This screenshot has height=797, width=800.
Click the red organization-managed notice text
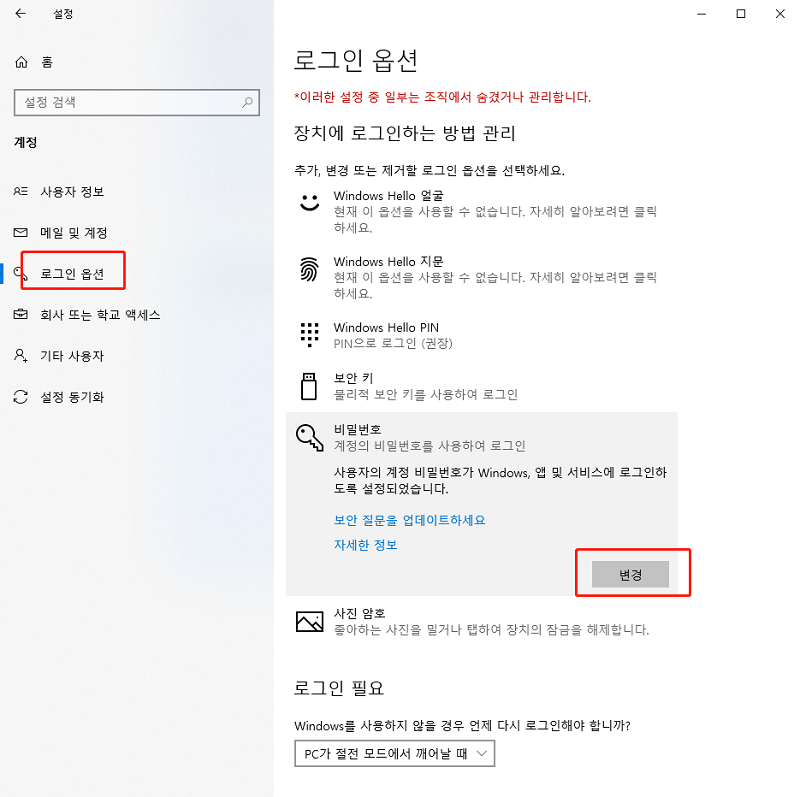tap(442, 97)
